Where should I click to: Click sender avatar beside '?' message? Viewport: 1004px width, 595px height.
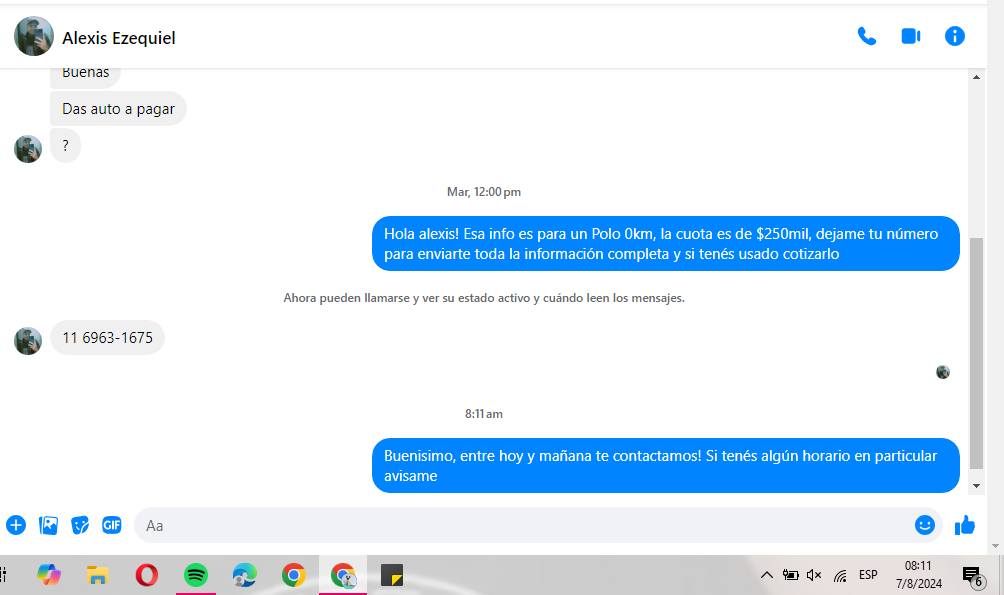[x=28, y=149]
